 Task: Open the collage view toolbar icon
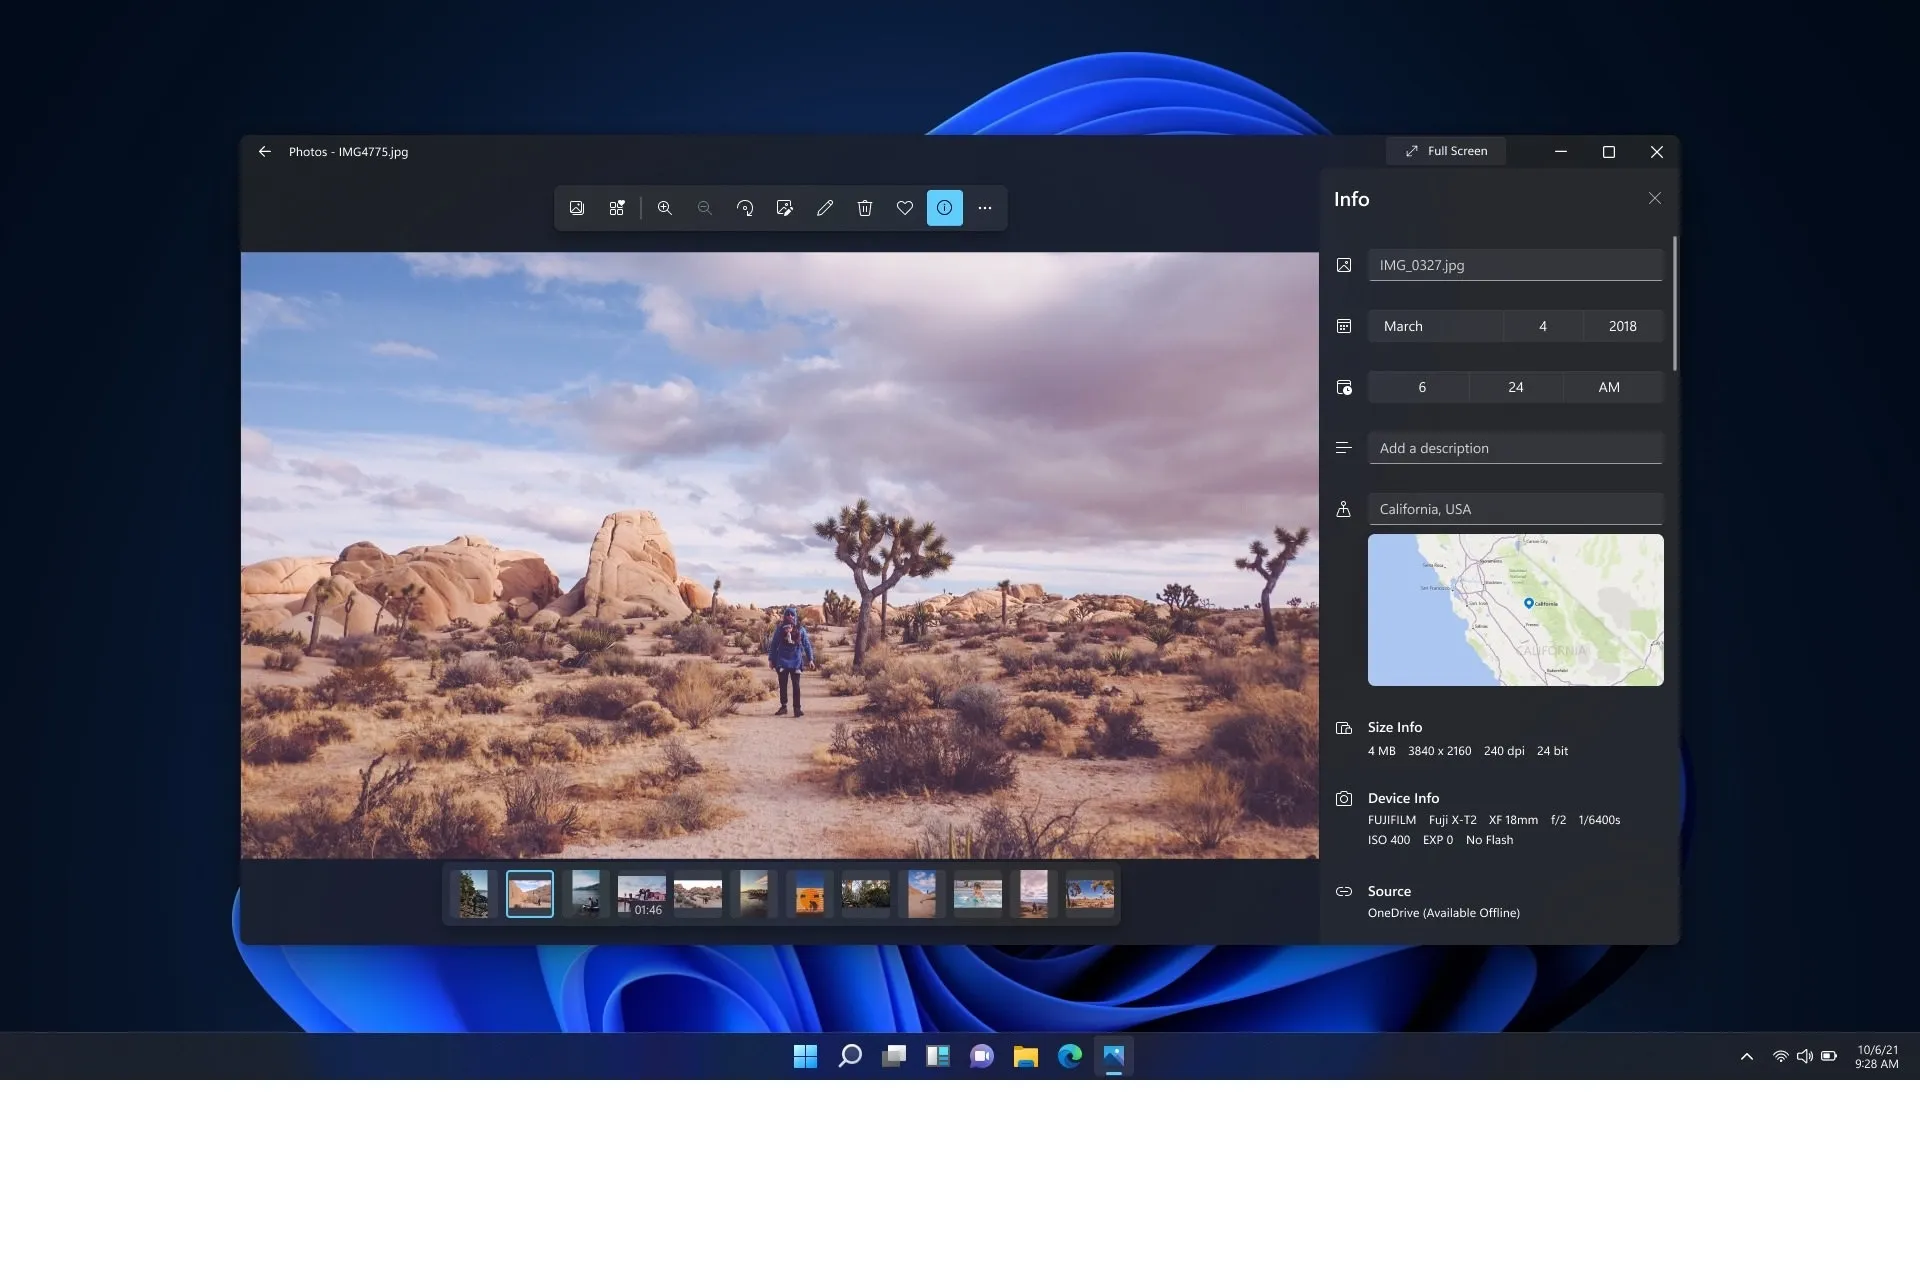tap(617, 208)
